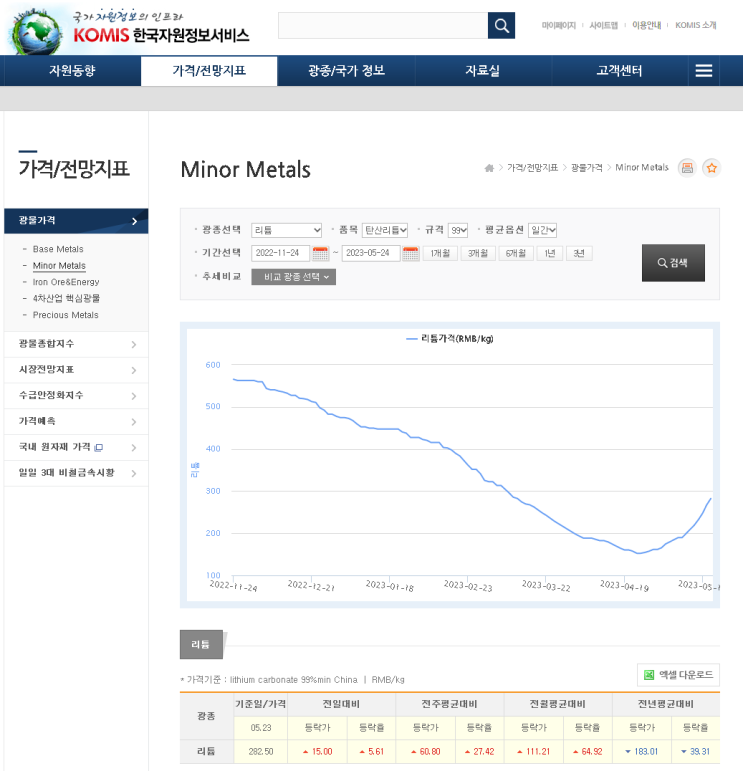Collapse the 광물가격 sidebar section
This screenshot has width=743, height=771.
click(76, 221)
